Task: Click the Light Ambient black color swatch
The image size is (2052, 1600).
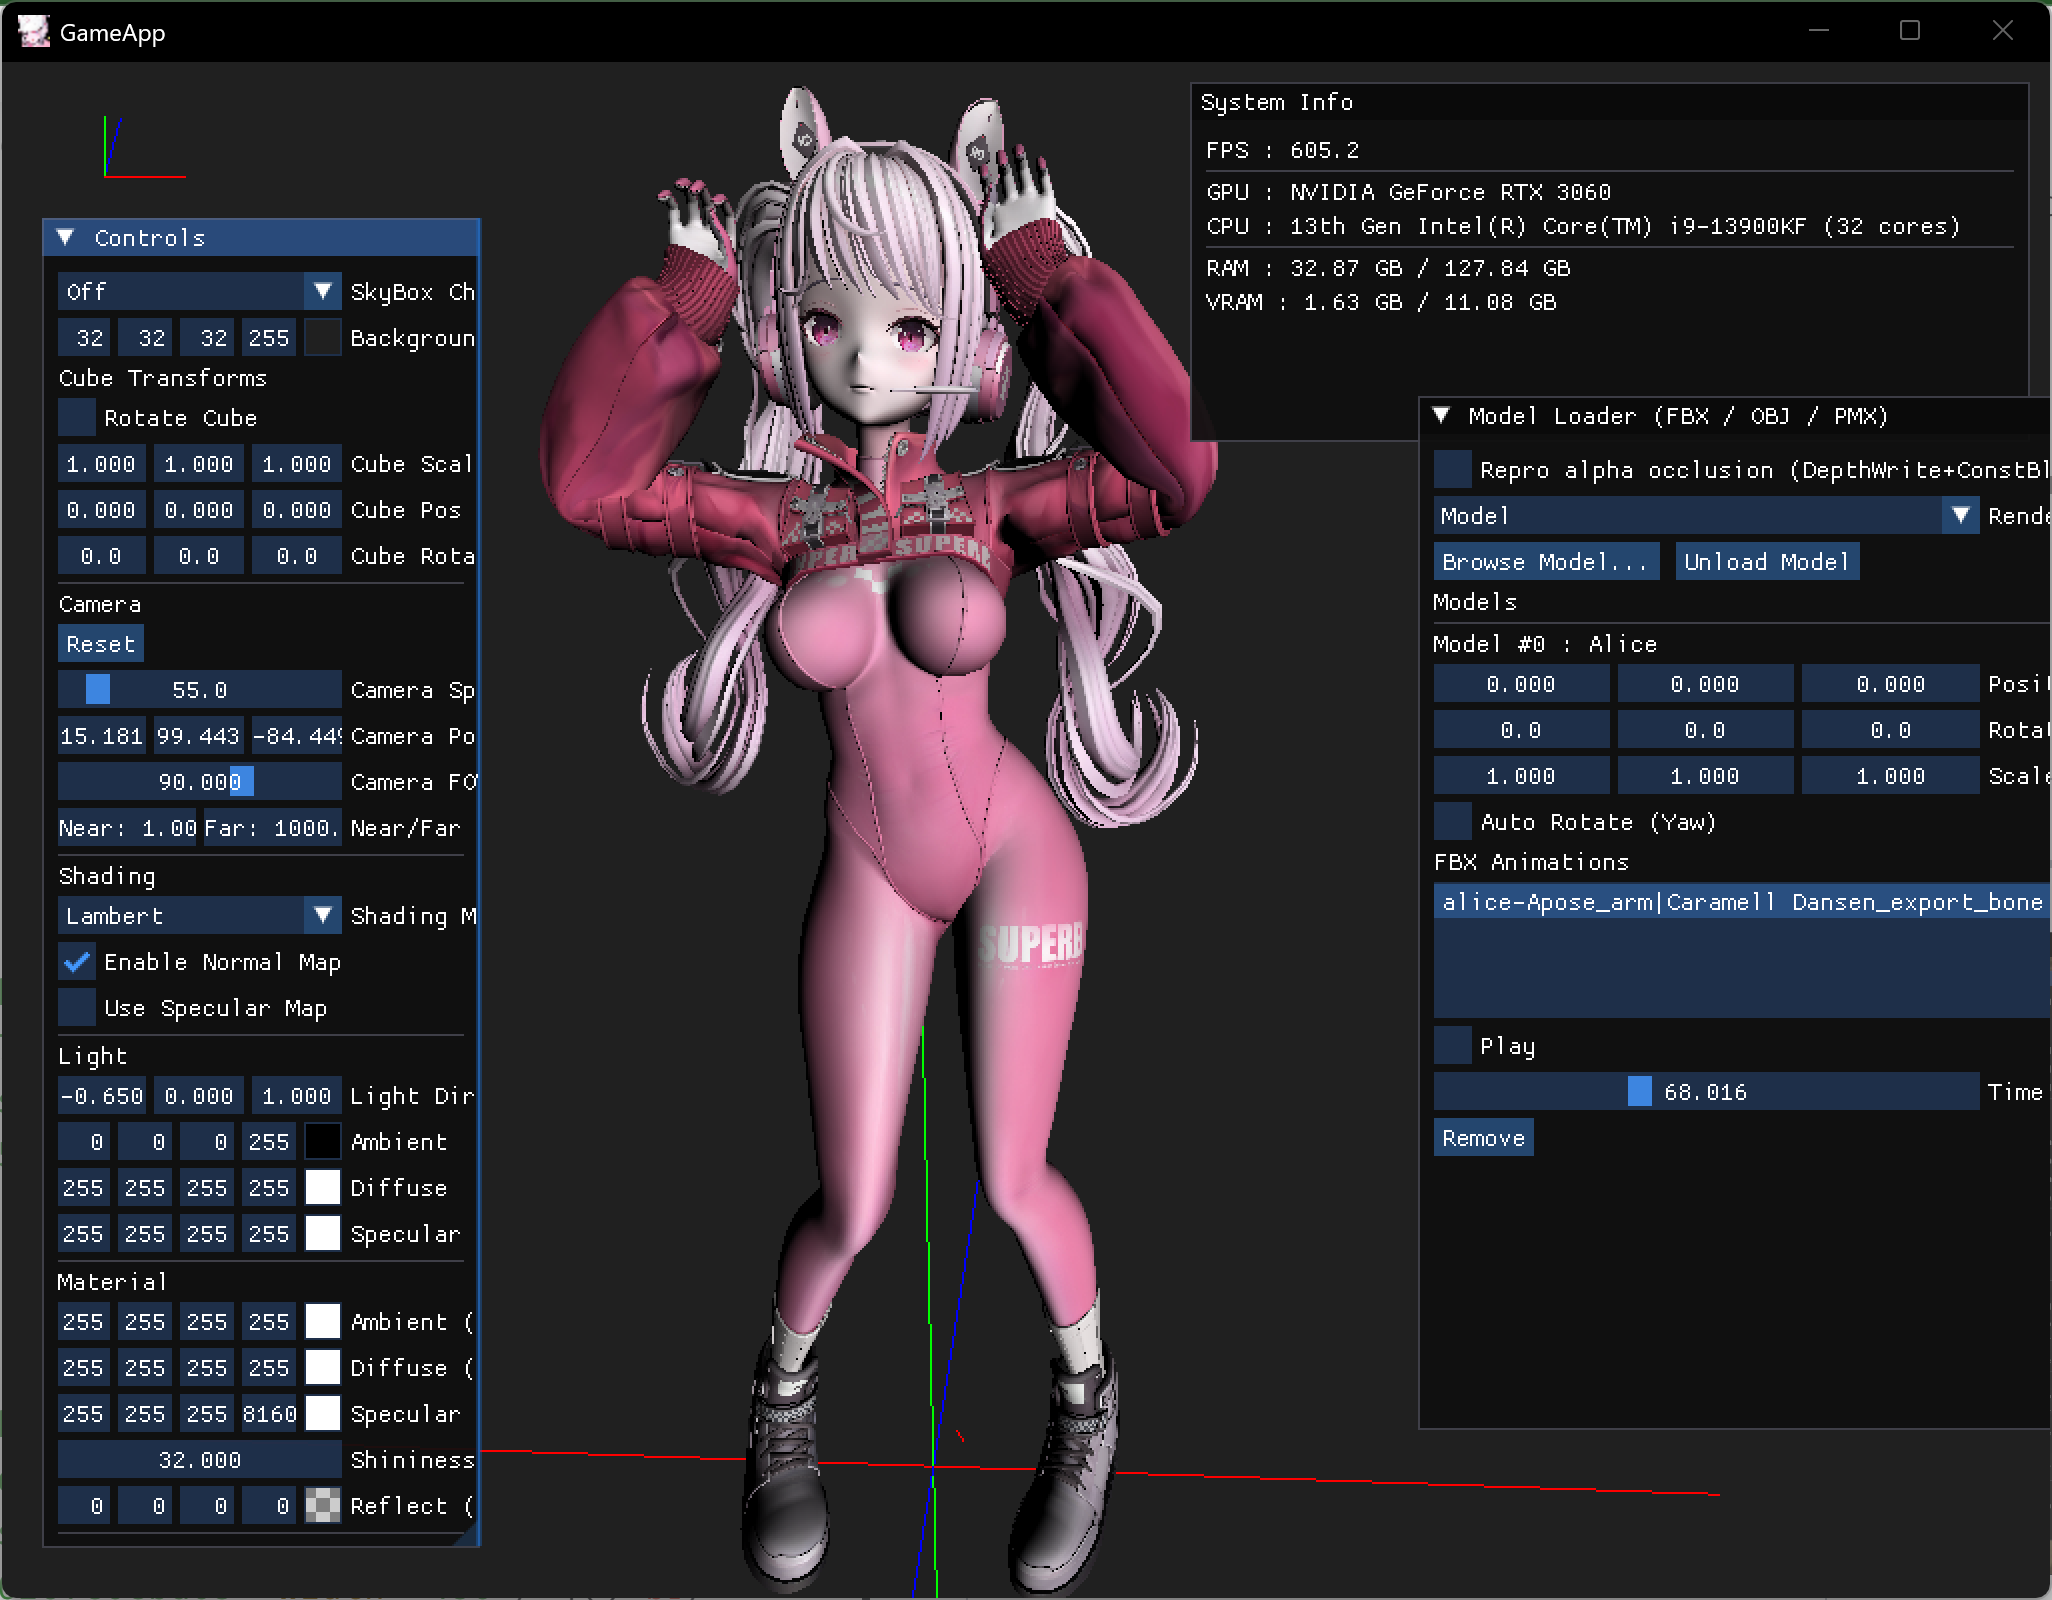Action: click(322, 1142)
